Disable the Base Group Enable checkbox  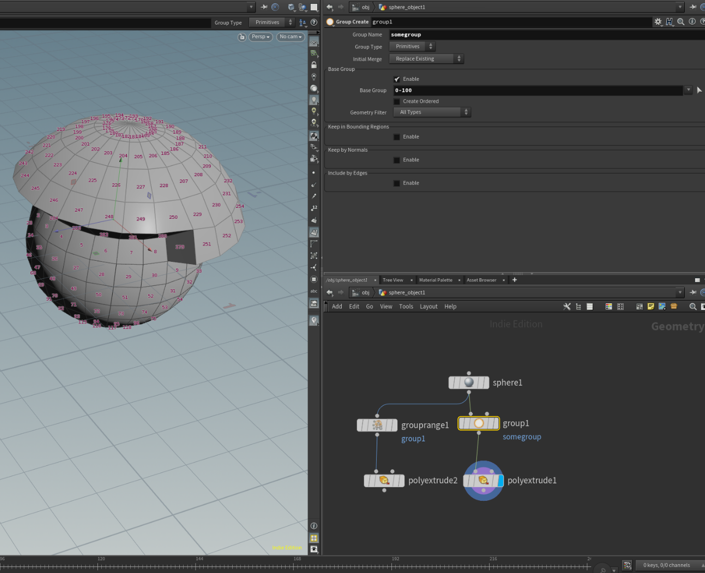coord(397,79)
